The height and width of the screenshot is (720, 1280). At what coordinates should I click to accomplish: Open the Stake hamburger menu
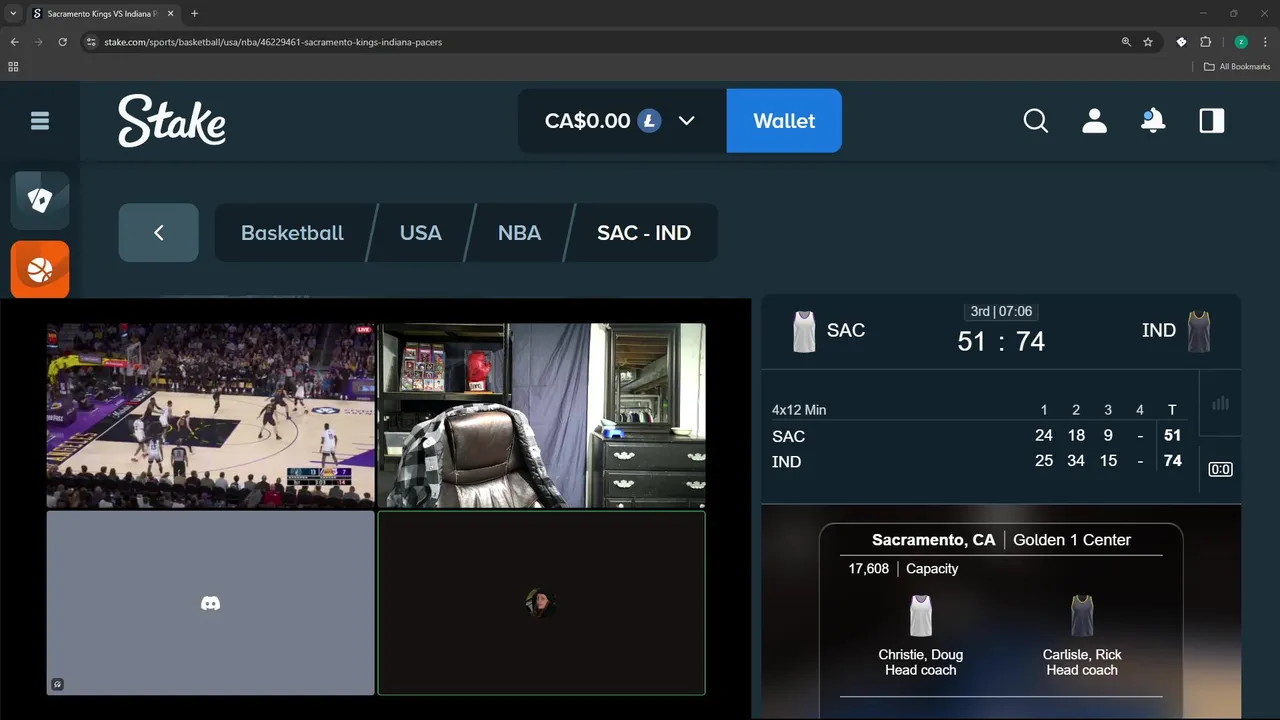tap(40, 121)
